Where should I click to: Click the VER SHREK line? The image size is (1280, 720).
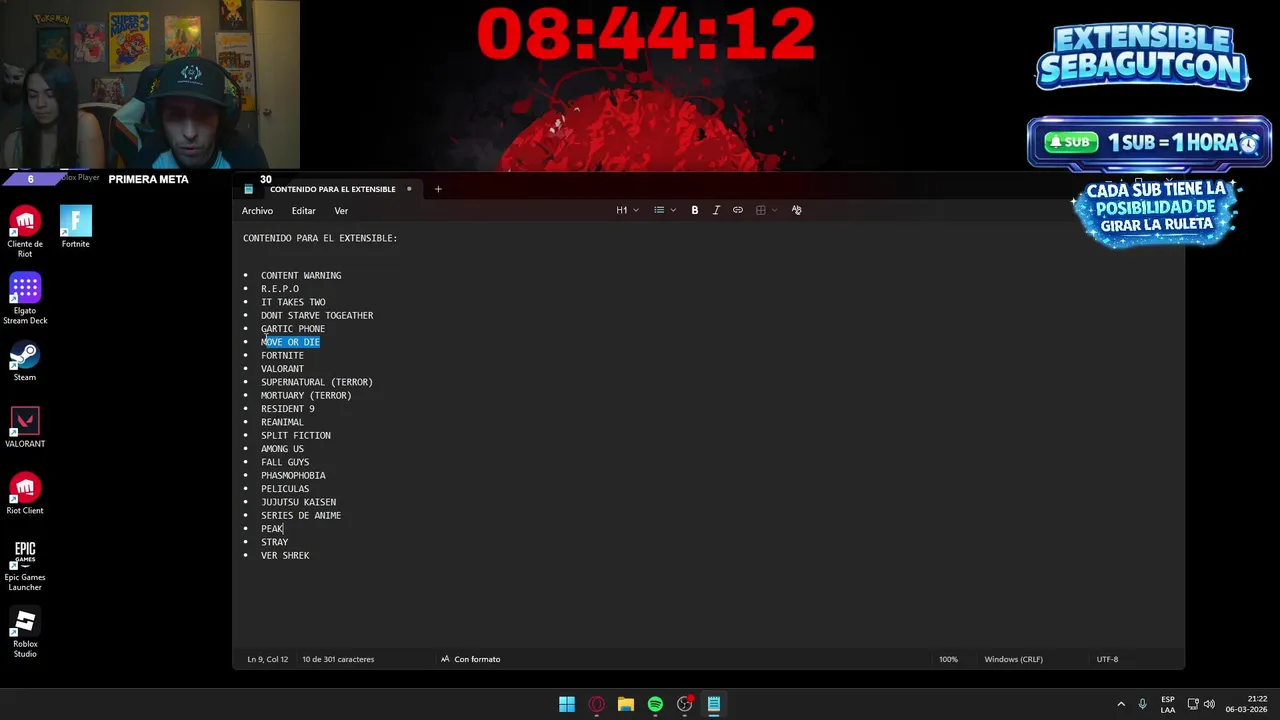point(285,556)
